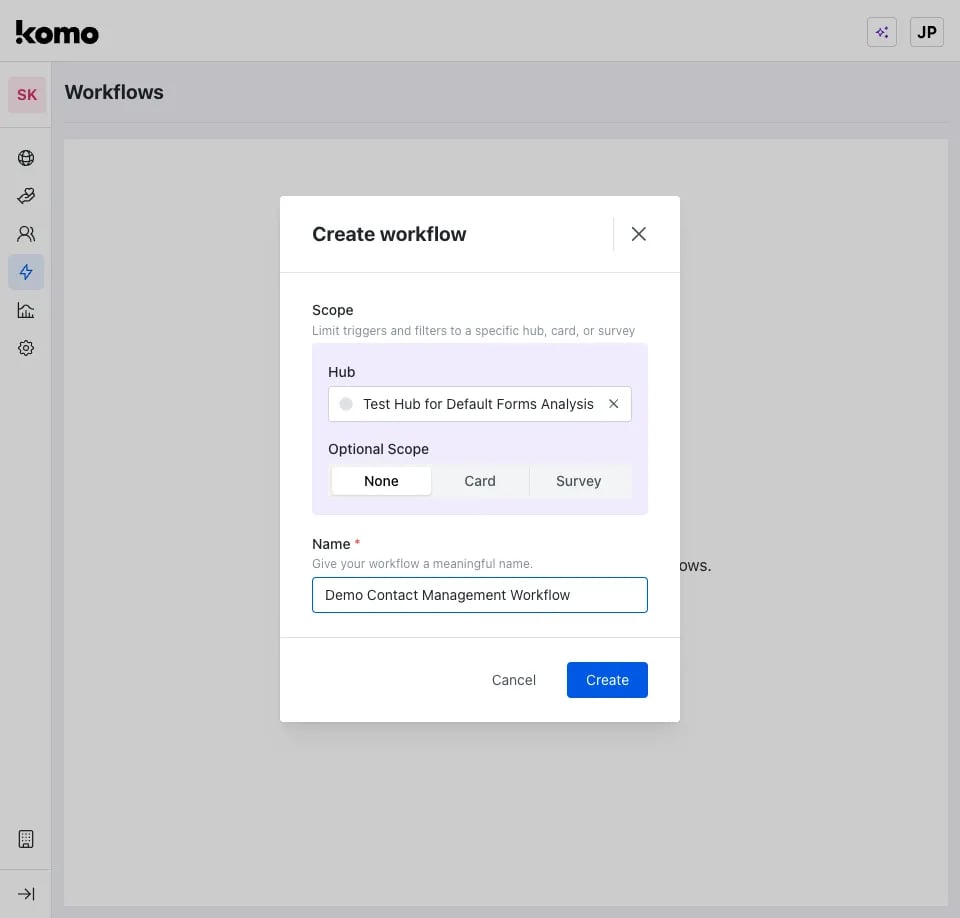Select the SK workspace avatar
The image size is (960, 918).
point(27,95)
